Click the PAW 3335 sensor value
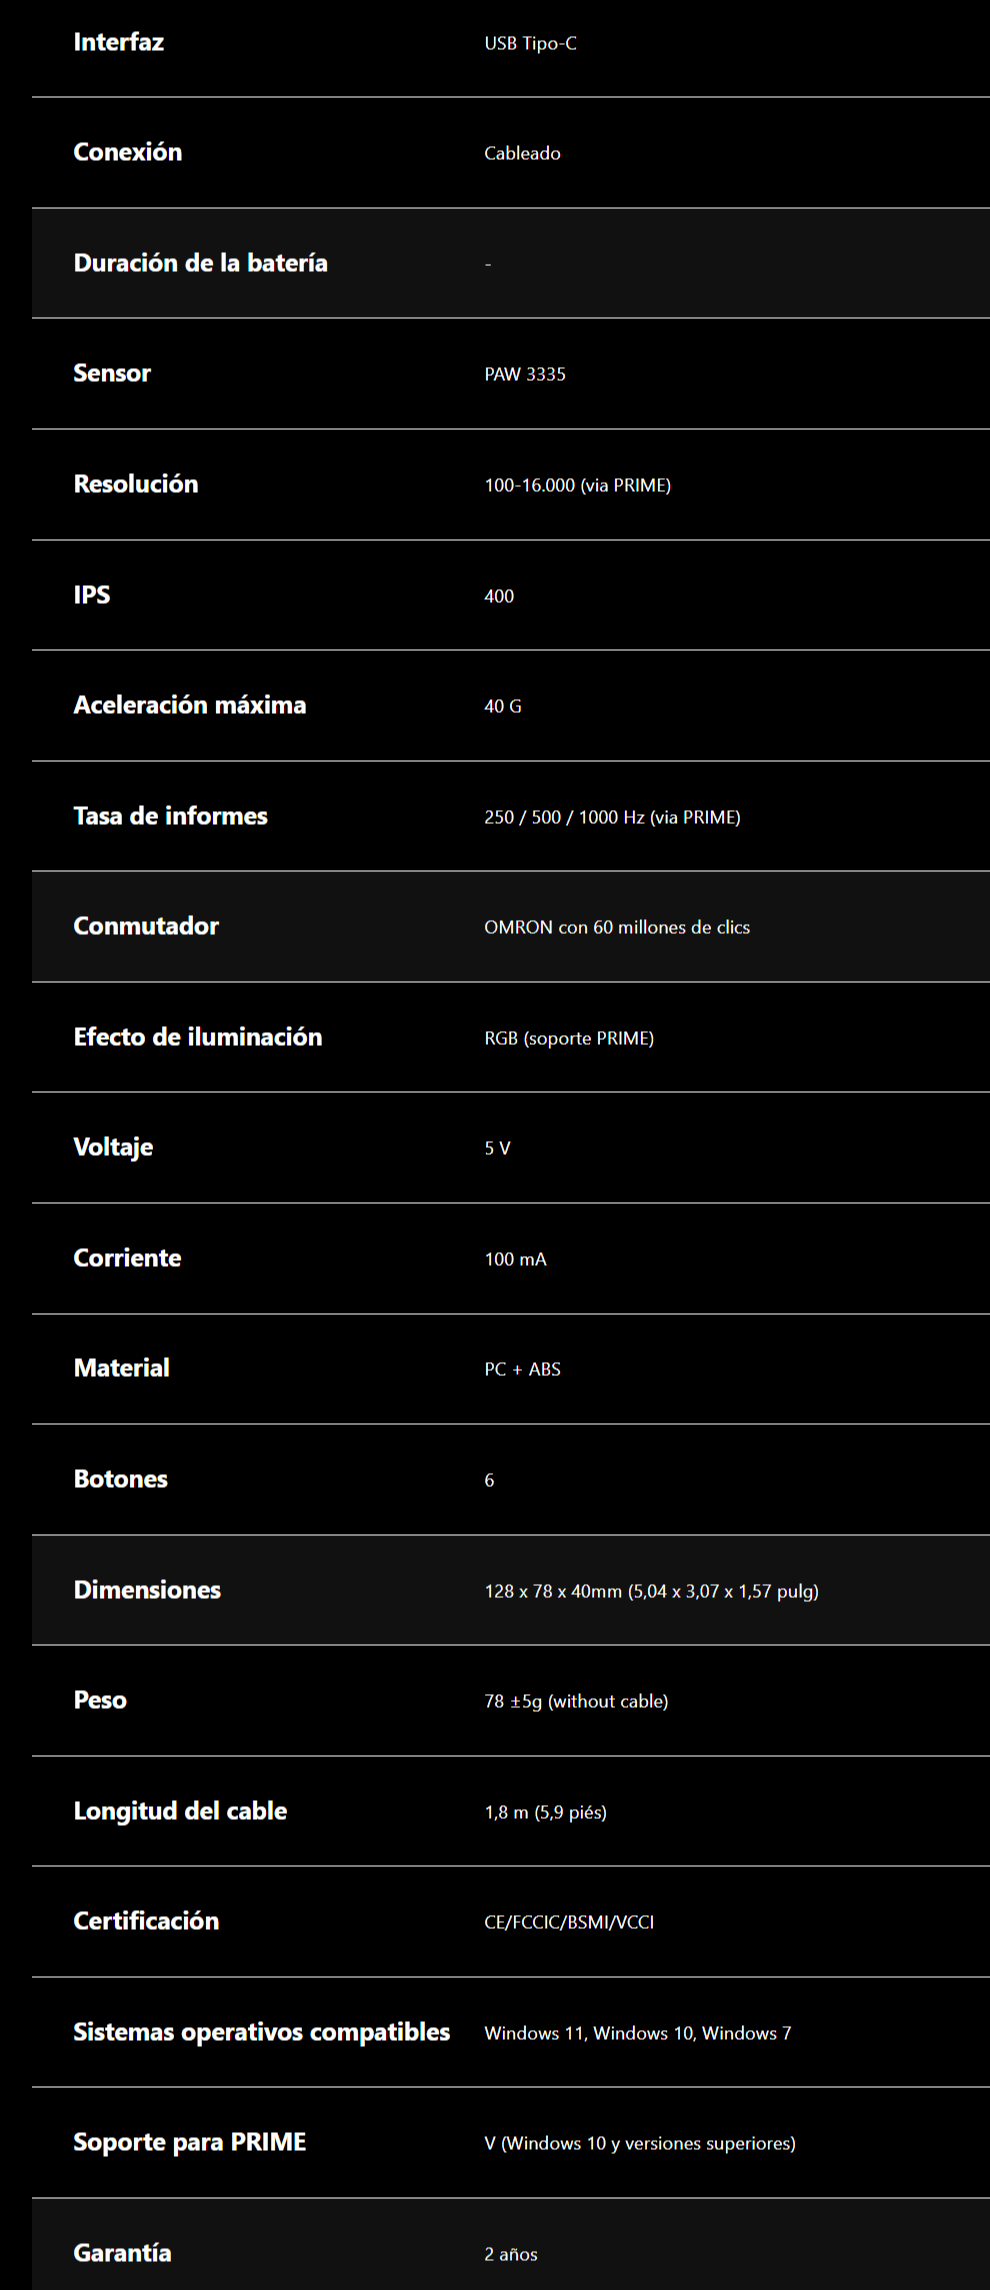 524,374
